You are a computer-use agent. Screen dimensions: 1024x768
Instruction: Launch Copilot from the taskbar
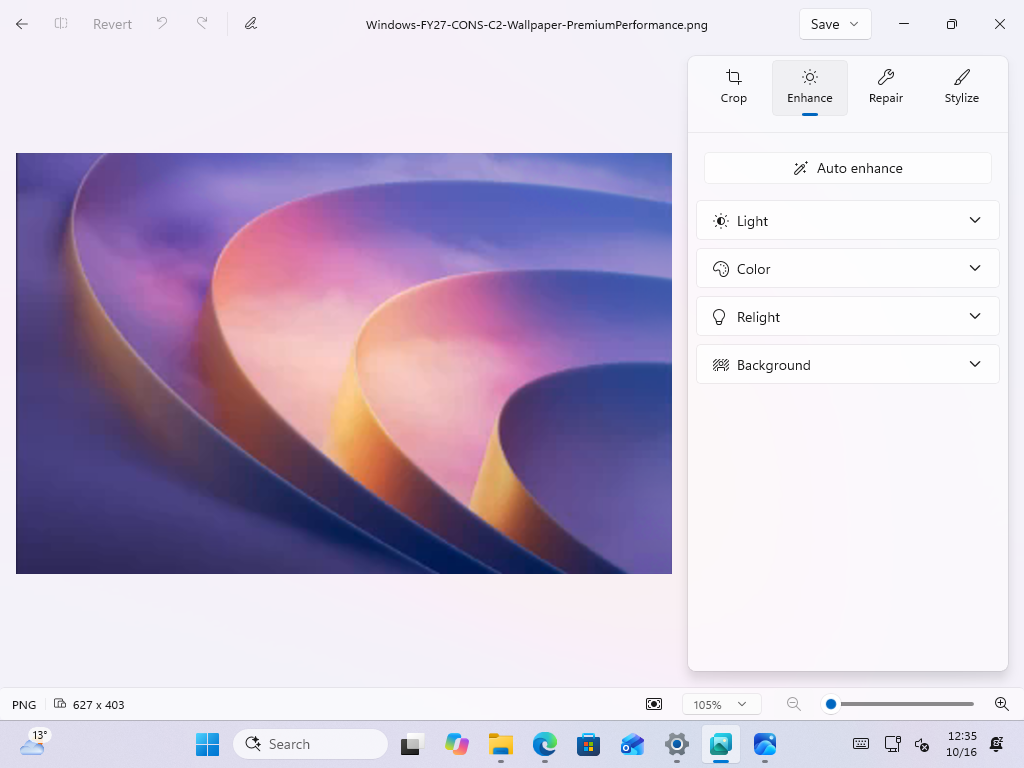[456, 744]
